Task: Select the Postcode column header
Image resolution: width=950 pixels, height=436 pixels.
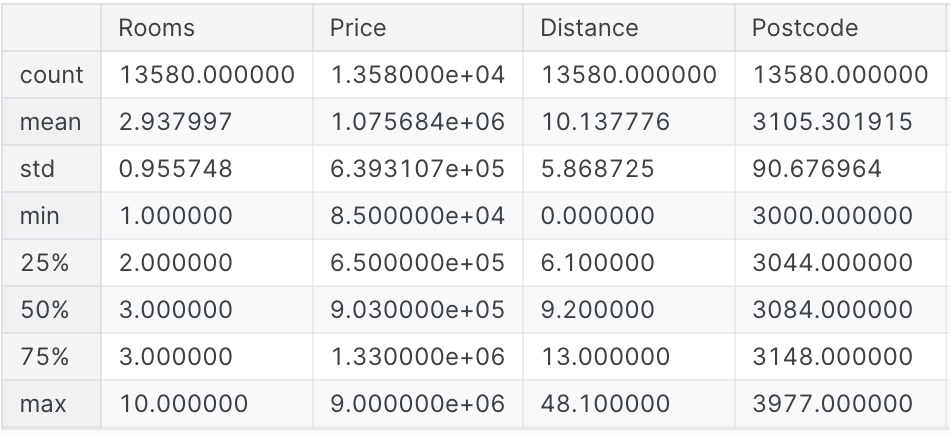Action: [804, 28]
